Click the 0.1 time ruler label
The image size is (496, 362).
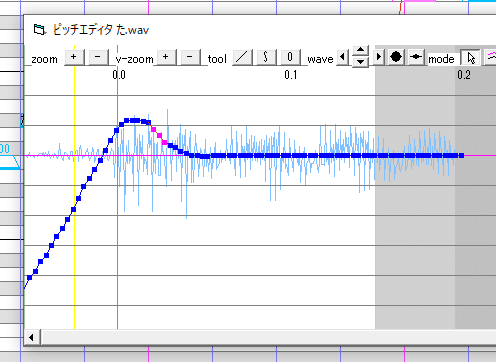pos(291,75)
